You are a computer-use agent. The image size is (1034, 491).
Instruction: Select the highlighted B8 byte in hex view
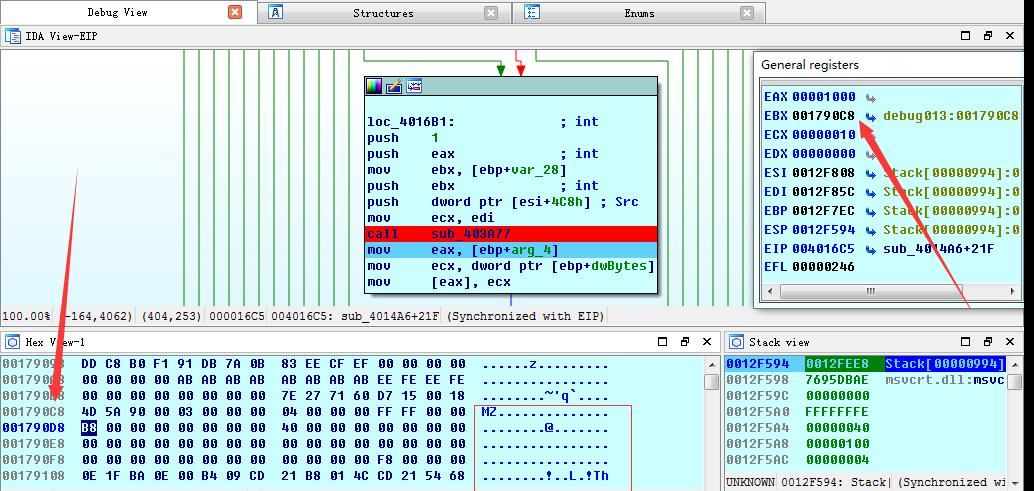[89, 428]
